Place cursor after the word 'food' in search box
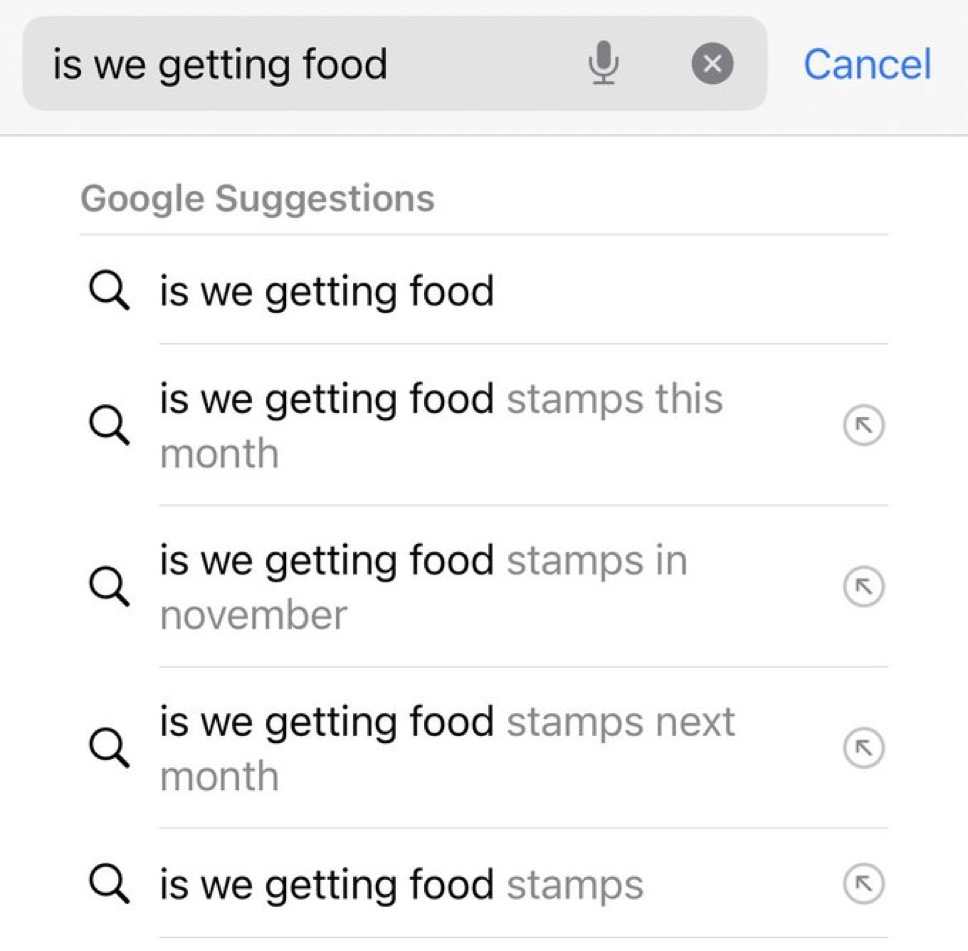This screenshot has width=968, height=951. [x=389, y=66]
